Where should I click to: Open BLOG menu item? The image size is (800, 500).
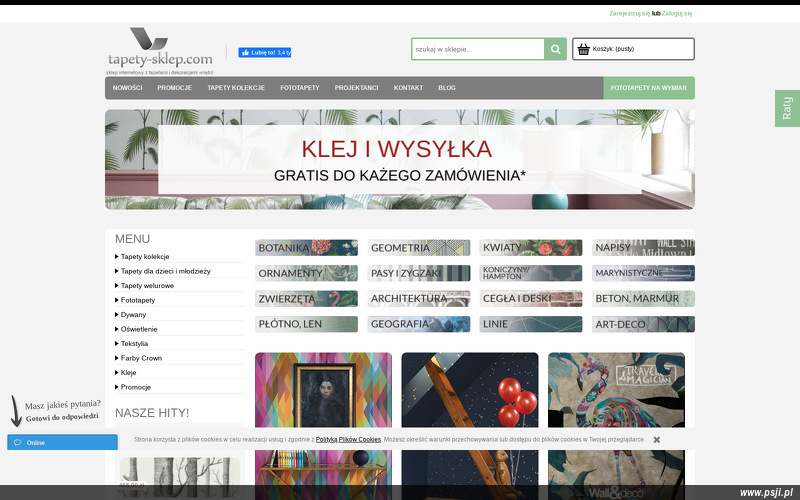446,88
